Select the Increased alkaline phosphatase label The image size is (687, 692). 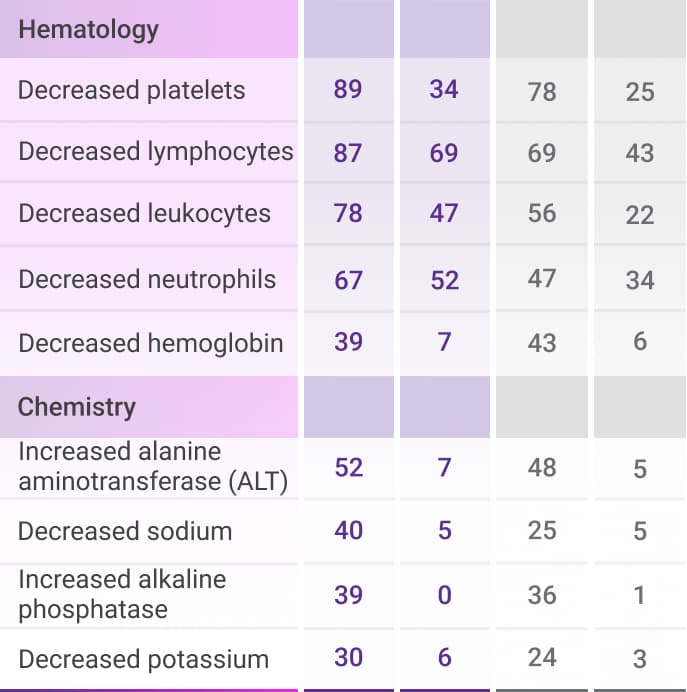122,594
